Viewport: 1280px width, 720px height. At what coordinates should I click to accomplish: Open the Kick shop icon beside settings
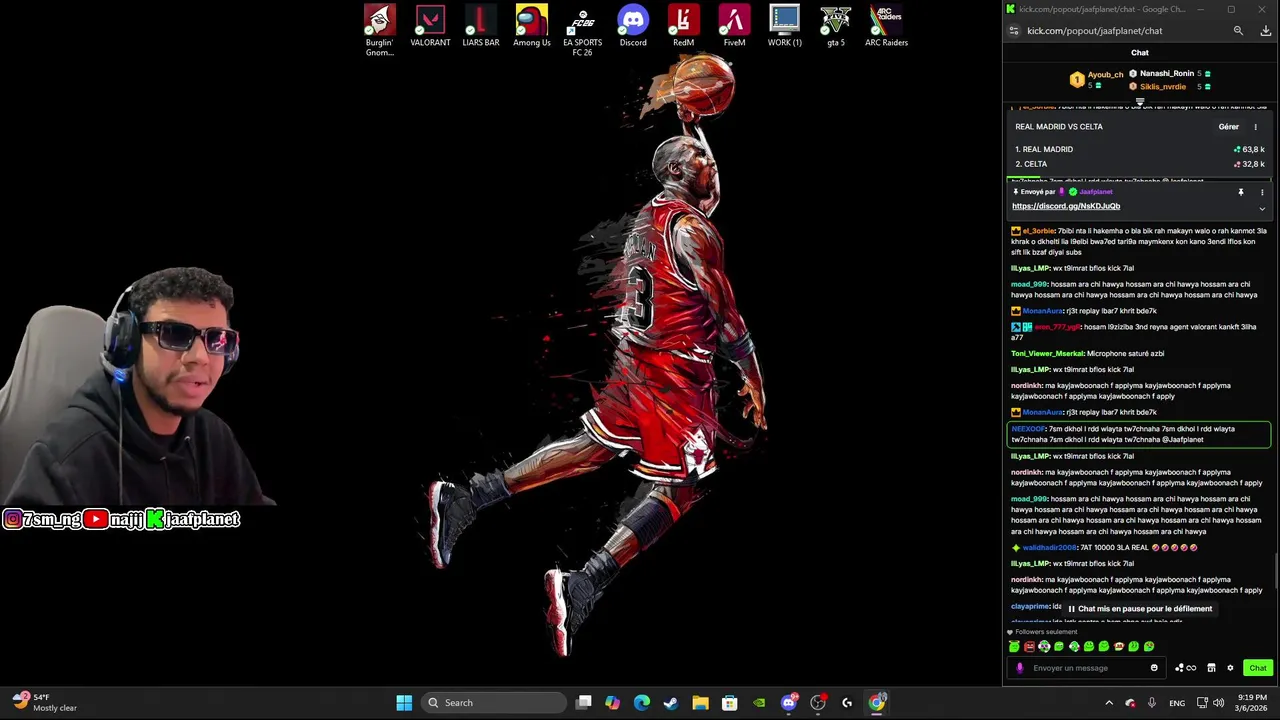tap(1211, 668)
